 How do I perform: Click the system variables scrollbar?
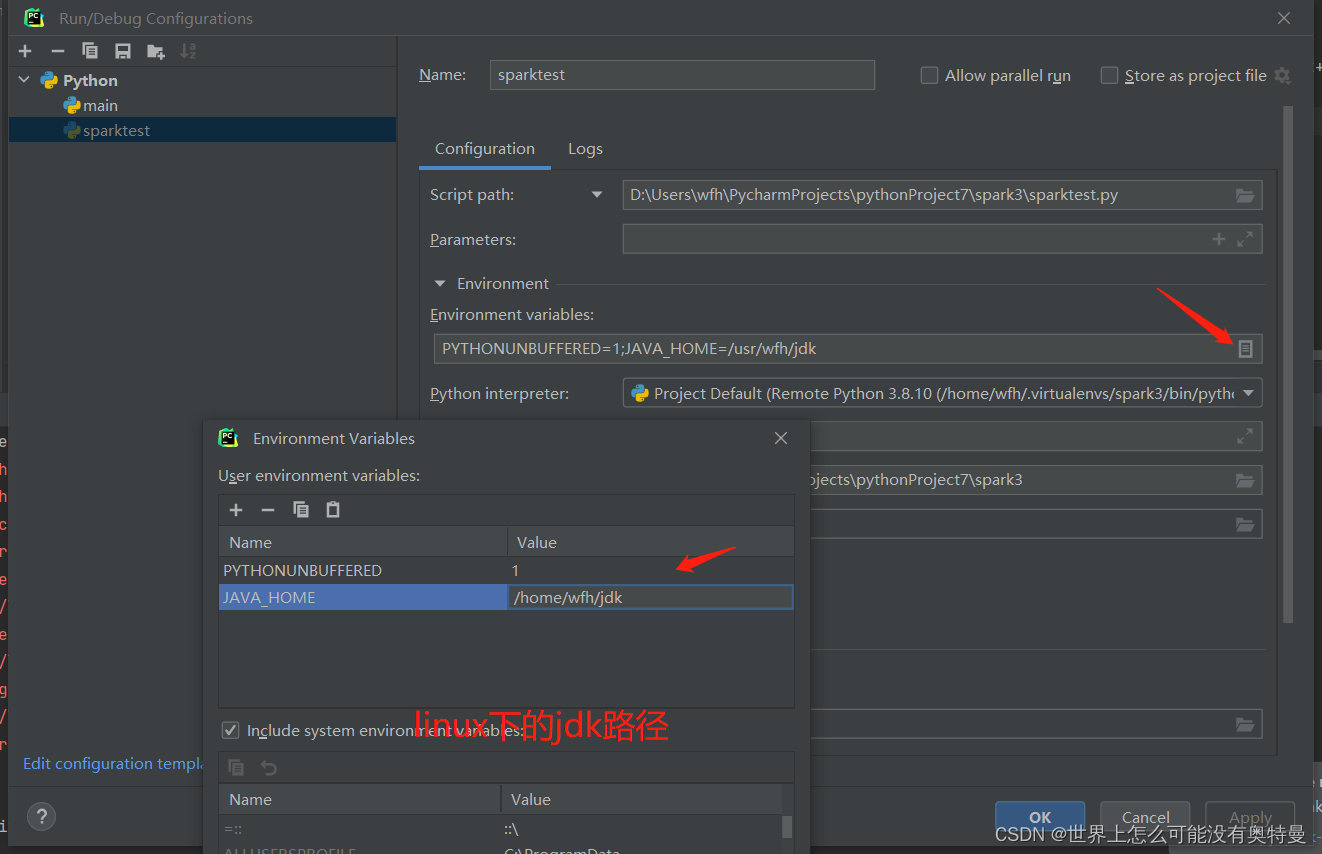pos(787,826)
